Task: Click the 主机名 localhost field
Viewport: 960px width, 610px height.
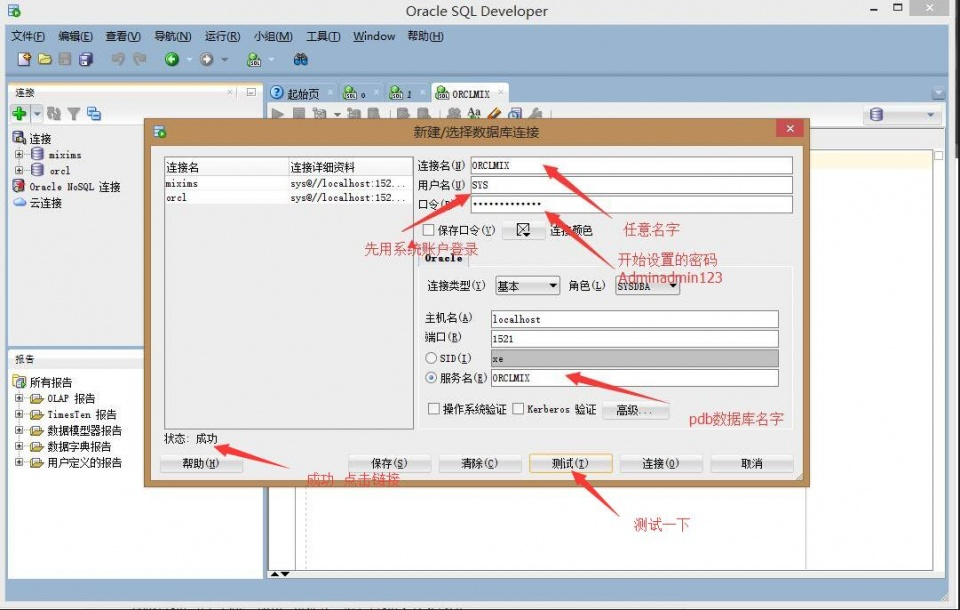Action: (634, 318)
